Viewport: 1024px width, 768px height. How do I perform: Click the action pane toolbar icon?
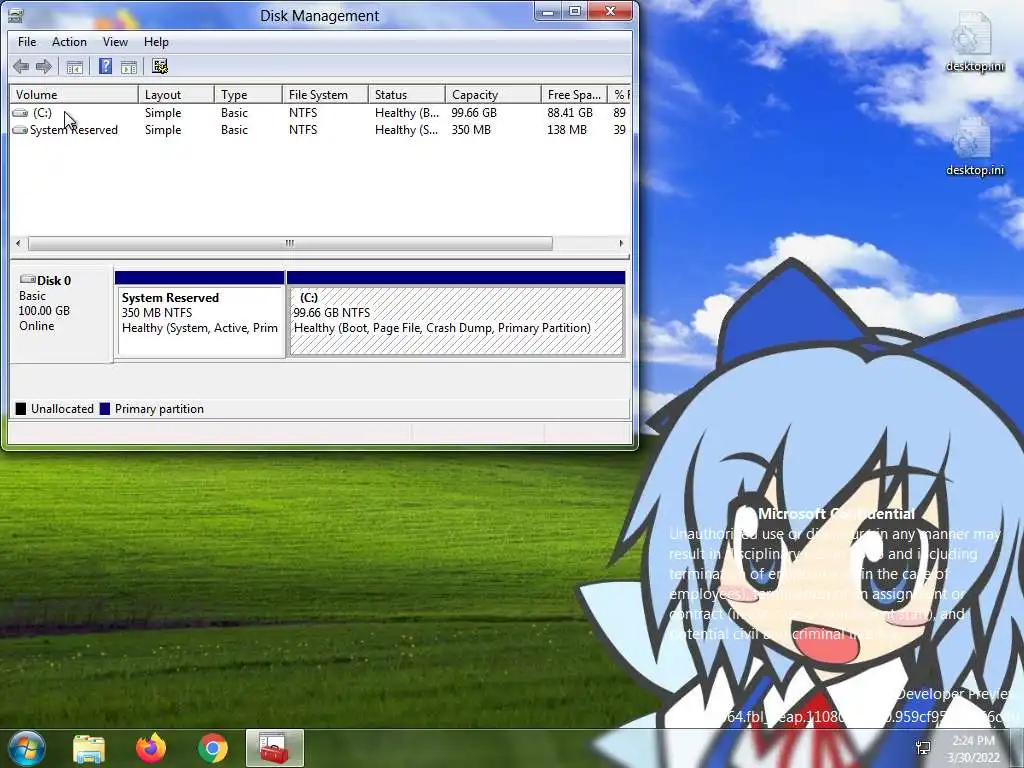(x=129, y=67)
